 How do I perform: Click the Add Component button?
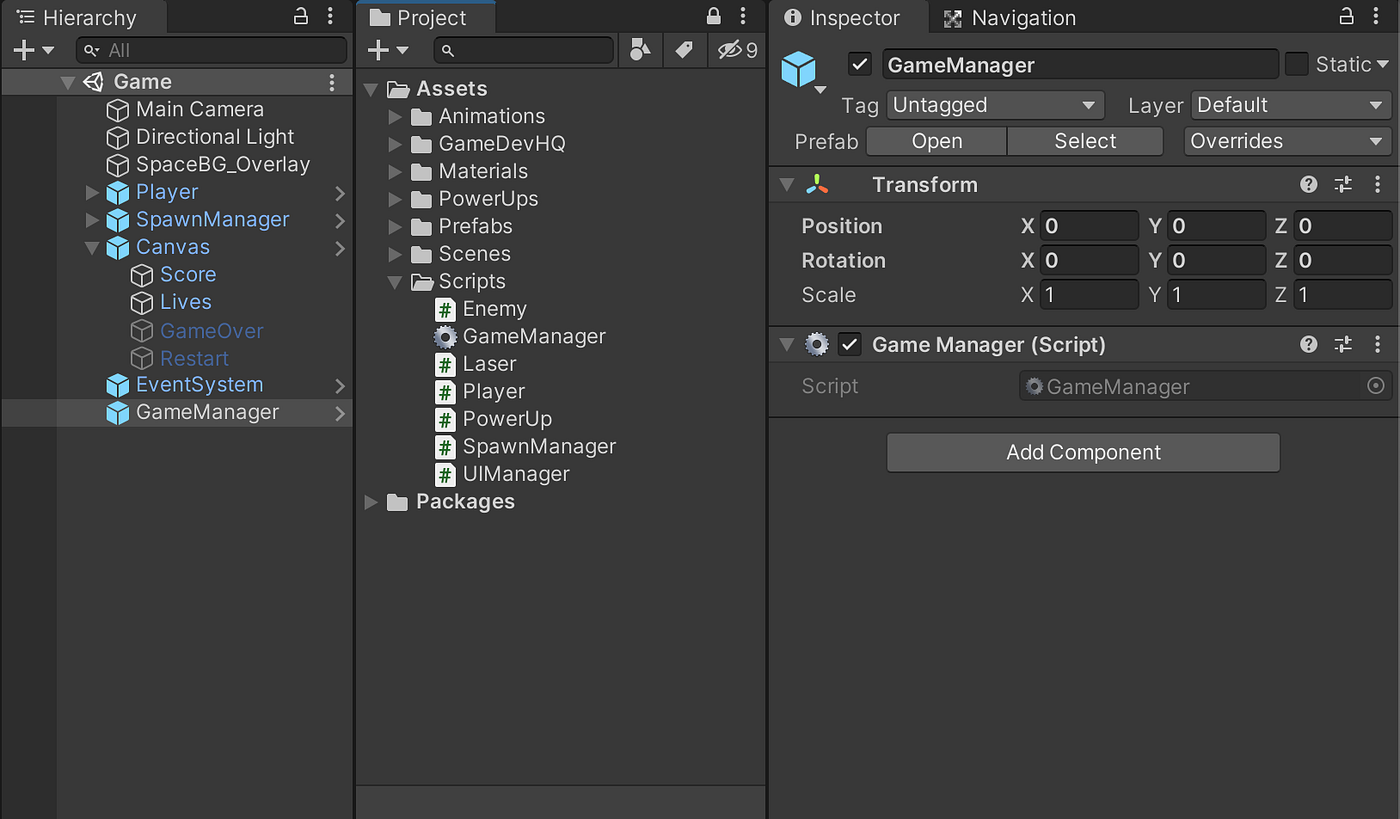pos(1083,452)
